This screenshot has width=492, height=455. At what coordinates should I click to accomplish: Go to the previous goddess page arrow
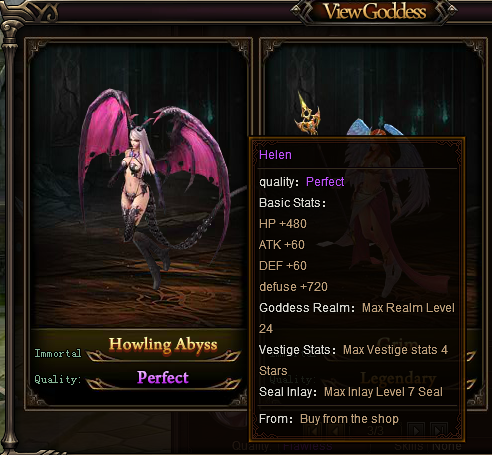[x=336, y=430]
